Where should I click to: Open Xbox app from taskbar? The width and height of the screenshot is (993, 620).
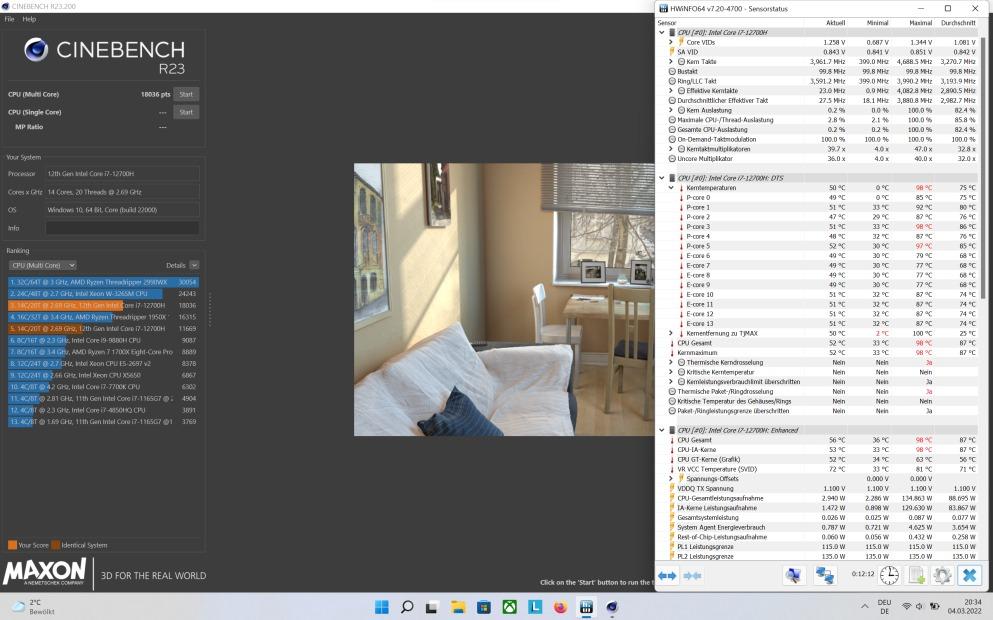tap(509, 607)
